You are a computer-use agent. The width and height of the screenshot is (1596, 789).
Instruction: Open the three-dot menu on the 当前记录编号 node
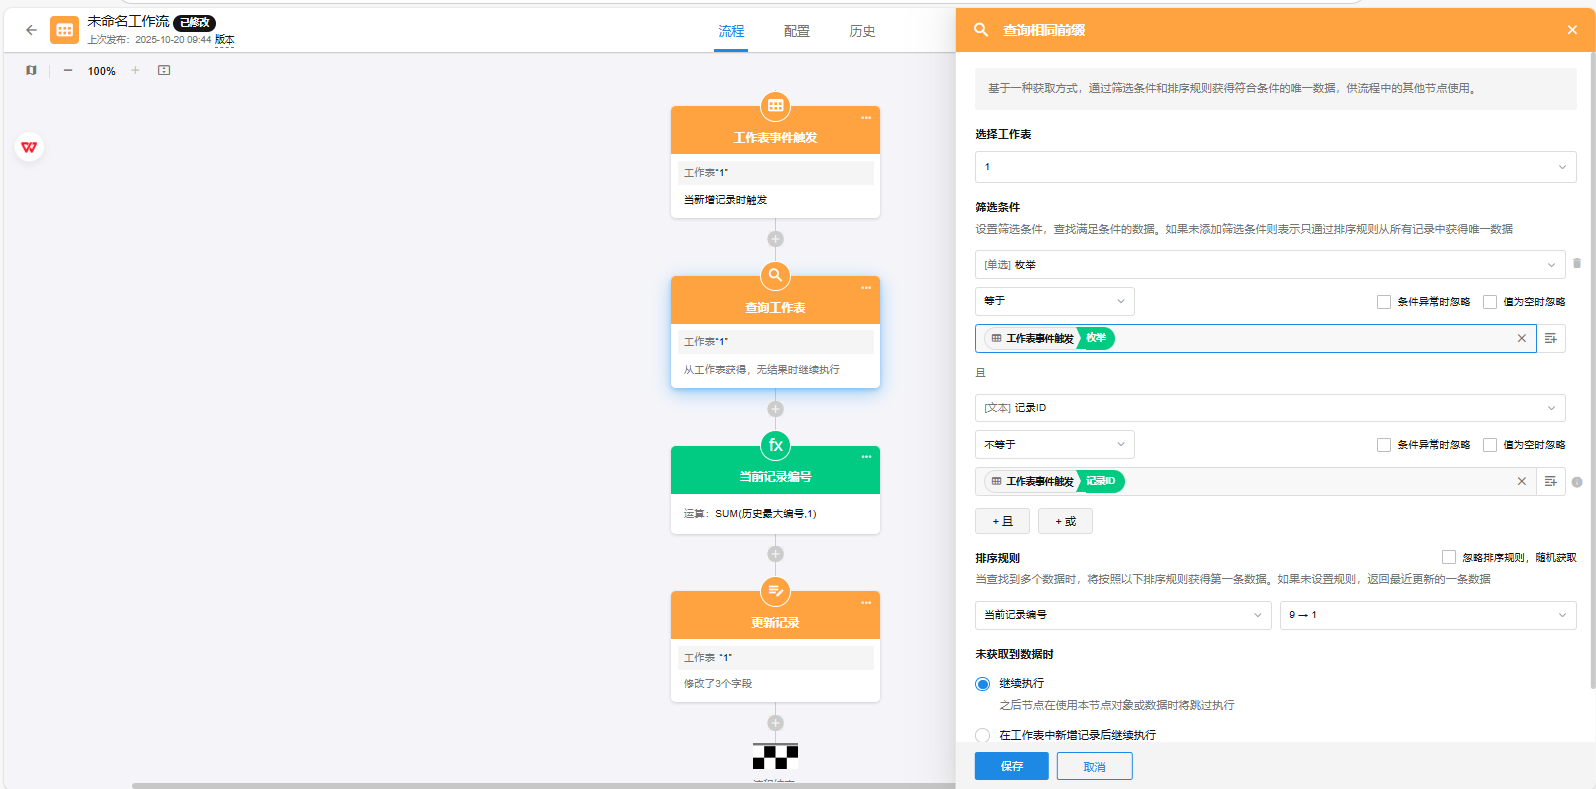click(x=866, y=457)
